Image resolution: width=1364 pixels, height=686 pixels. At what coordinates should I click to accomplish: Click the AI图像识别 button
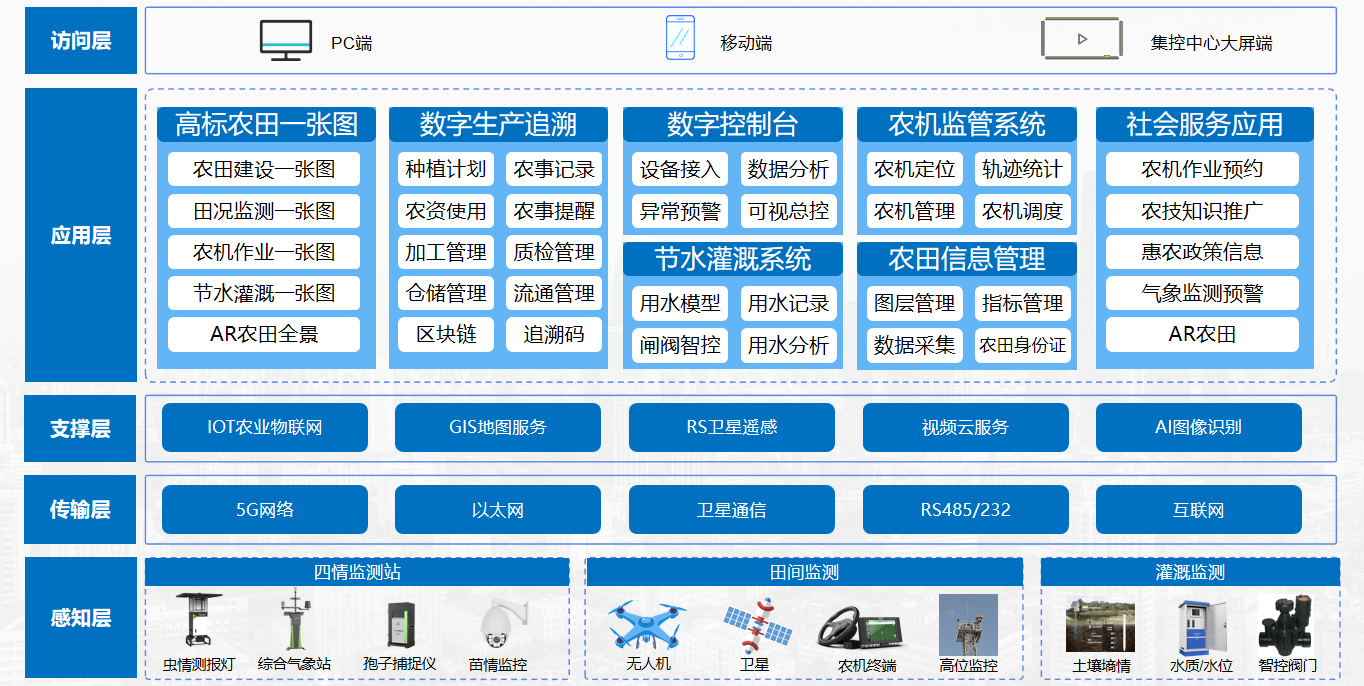tap(1199, 428)
